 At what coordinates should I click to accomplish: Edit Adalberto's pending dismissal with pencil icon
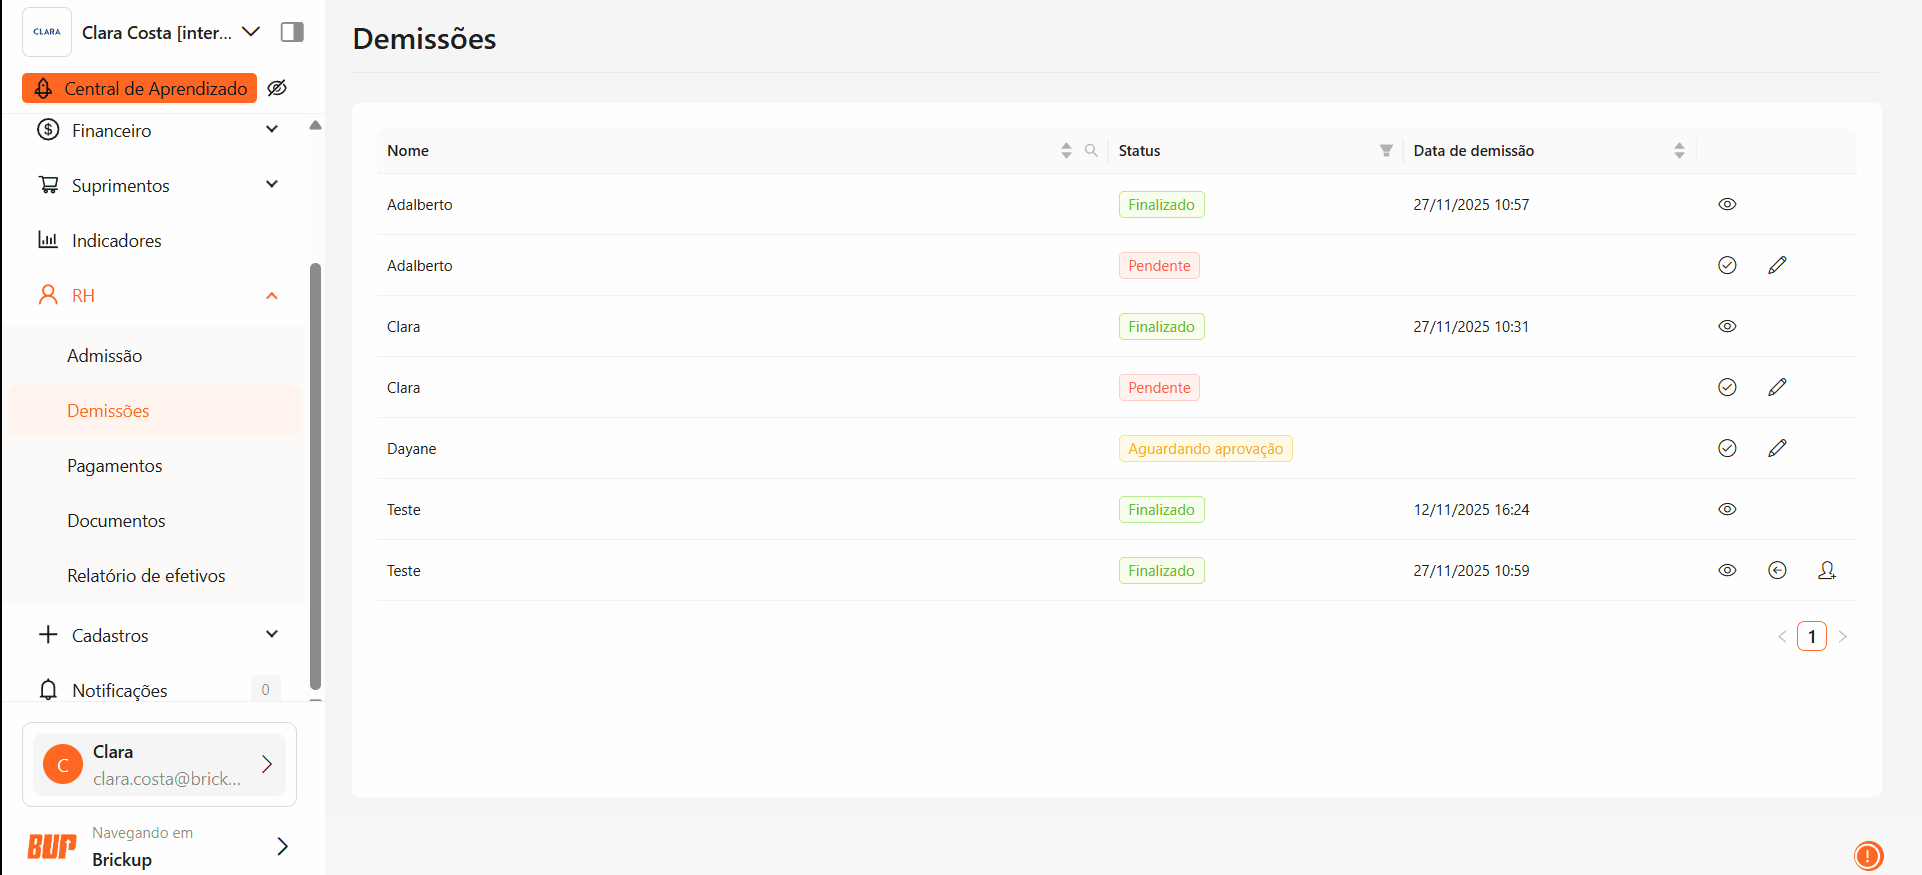(1777, 265)
